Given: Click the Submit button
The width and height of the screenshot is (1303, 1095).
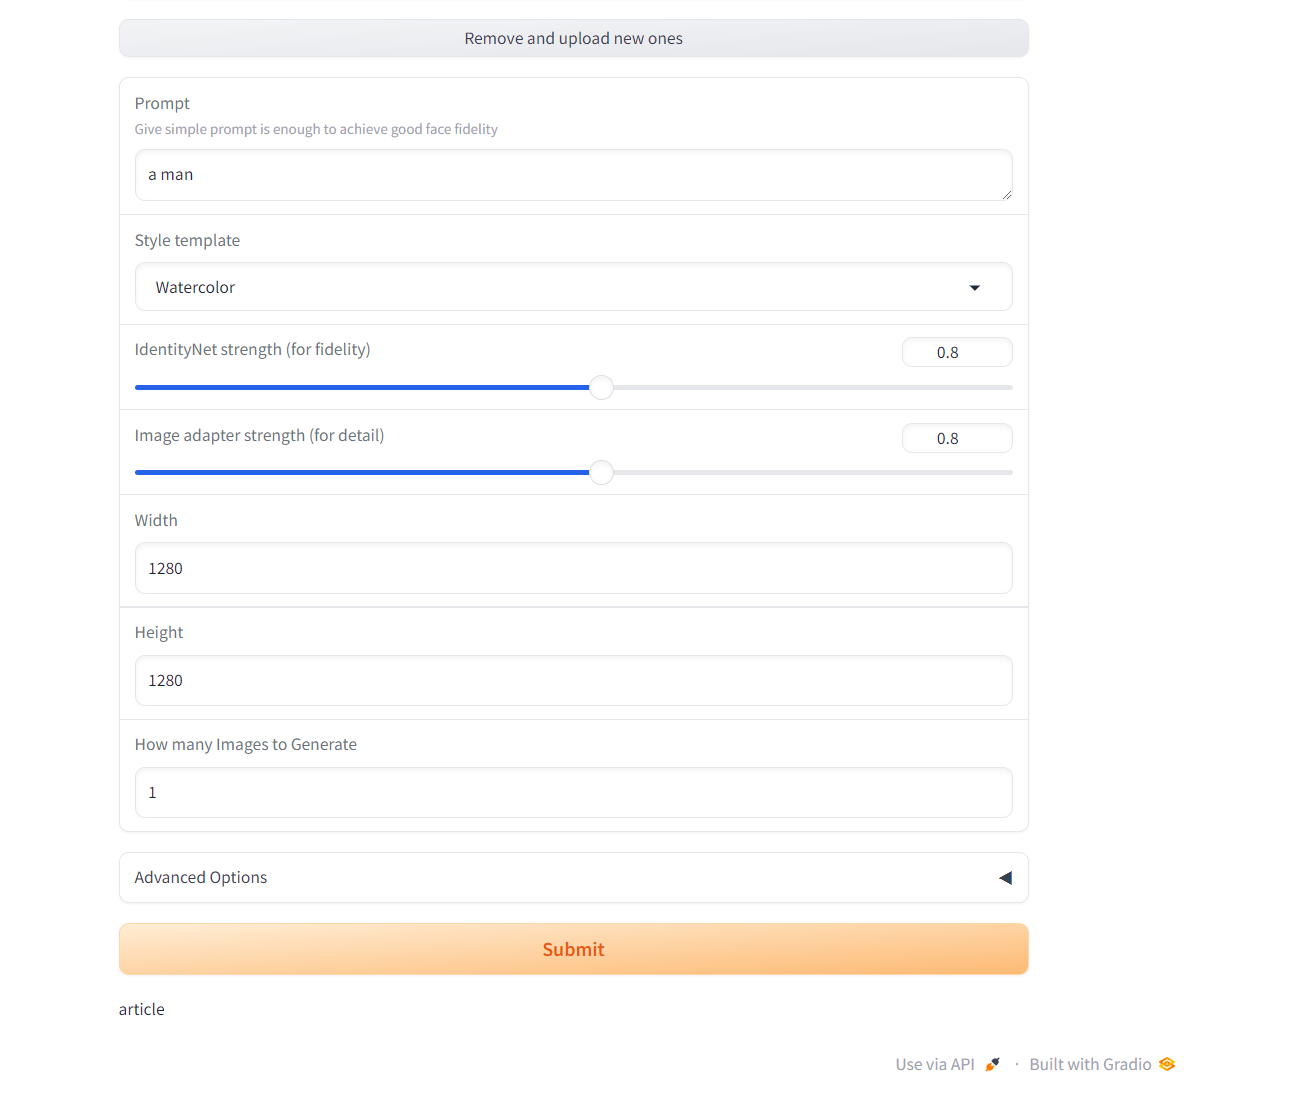Looking at the screenshot, I should click(573, 949).
